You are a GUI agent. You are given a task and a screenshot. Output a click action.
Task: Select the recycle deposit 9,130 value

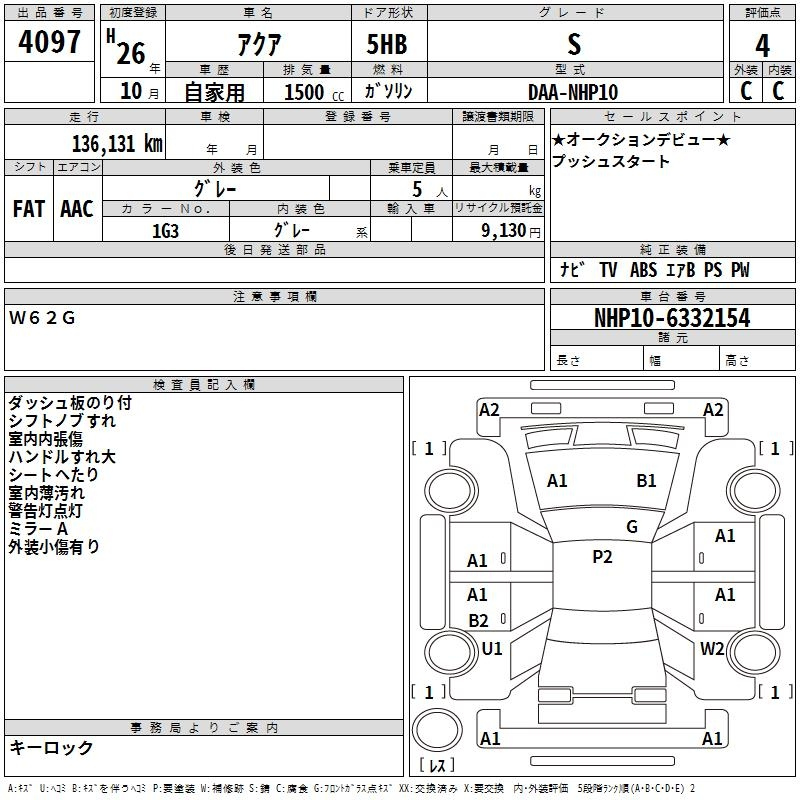click(498, 230)
